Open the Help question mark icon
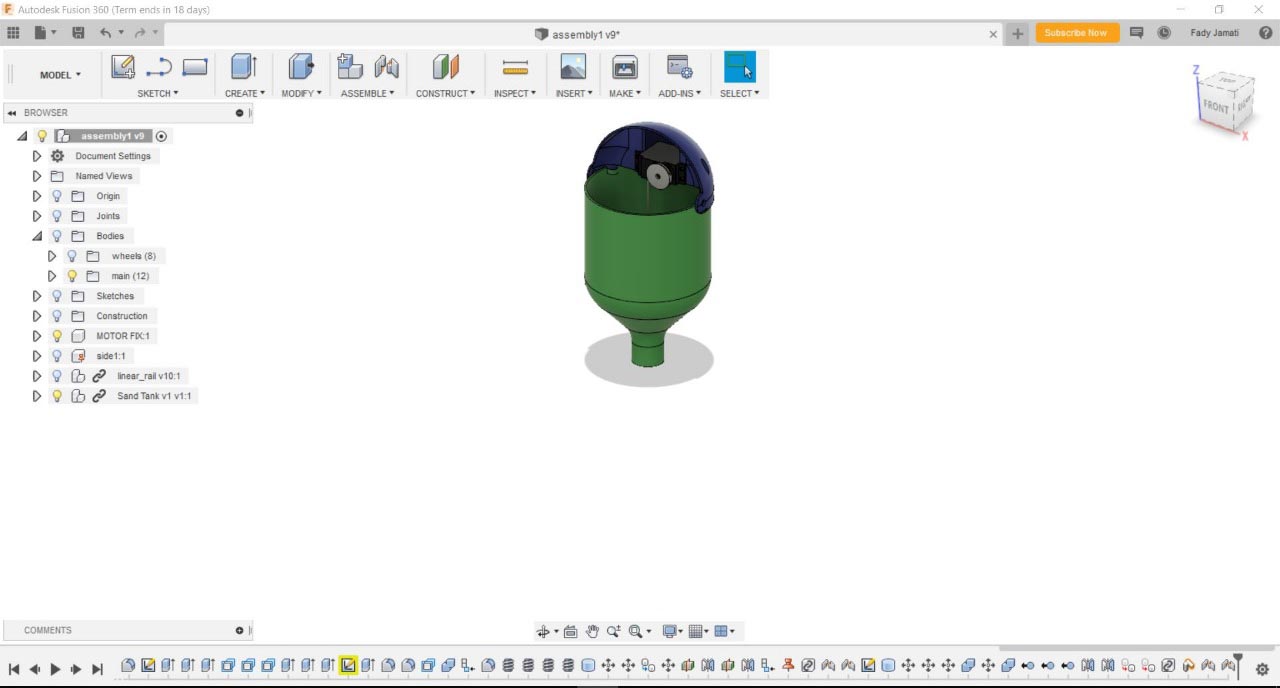Image resolution: width=1280 pixels, height=688 pixels. pyautogui.click(x=1265, y=33)
